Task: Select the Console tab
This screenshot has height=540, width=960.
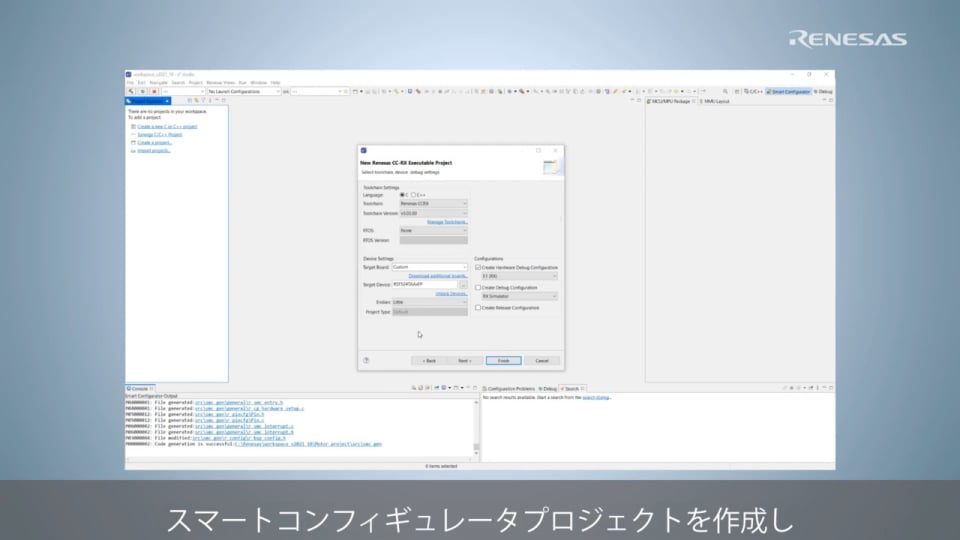Action: [x=140, y=389]
